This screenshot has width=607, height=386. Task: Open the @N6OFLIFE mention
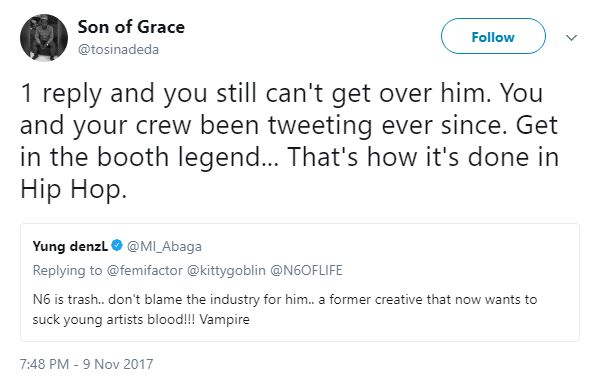point(306,270)
